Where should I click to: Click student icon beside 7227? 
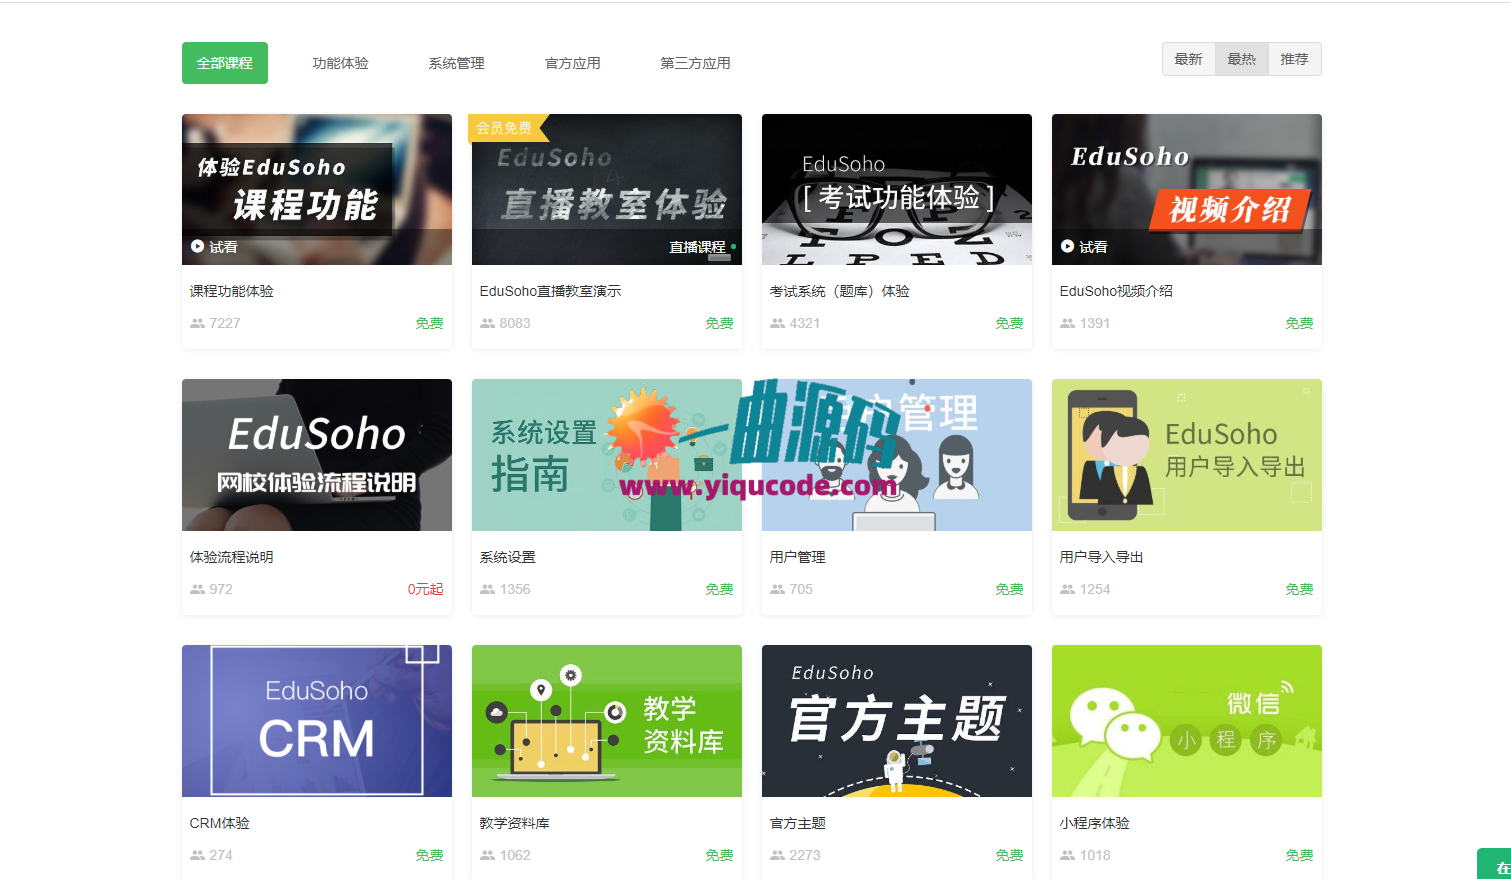(197, 323)
